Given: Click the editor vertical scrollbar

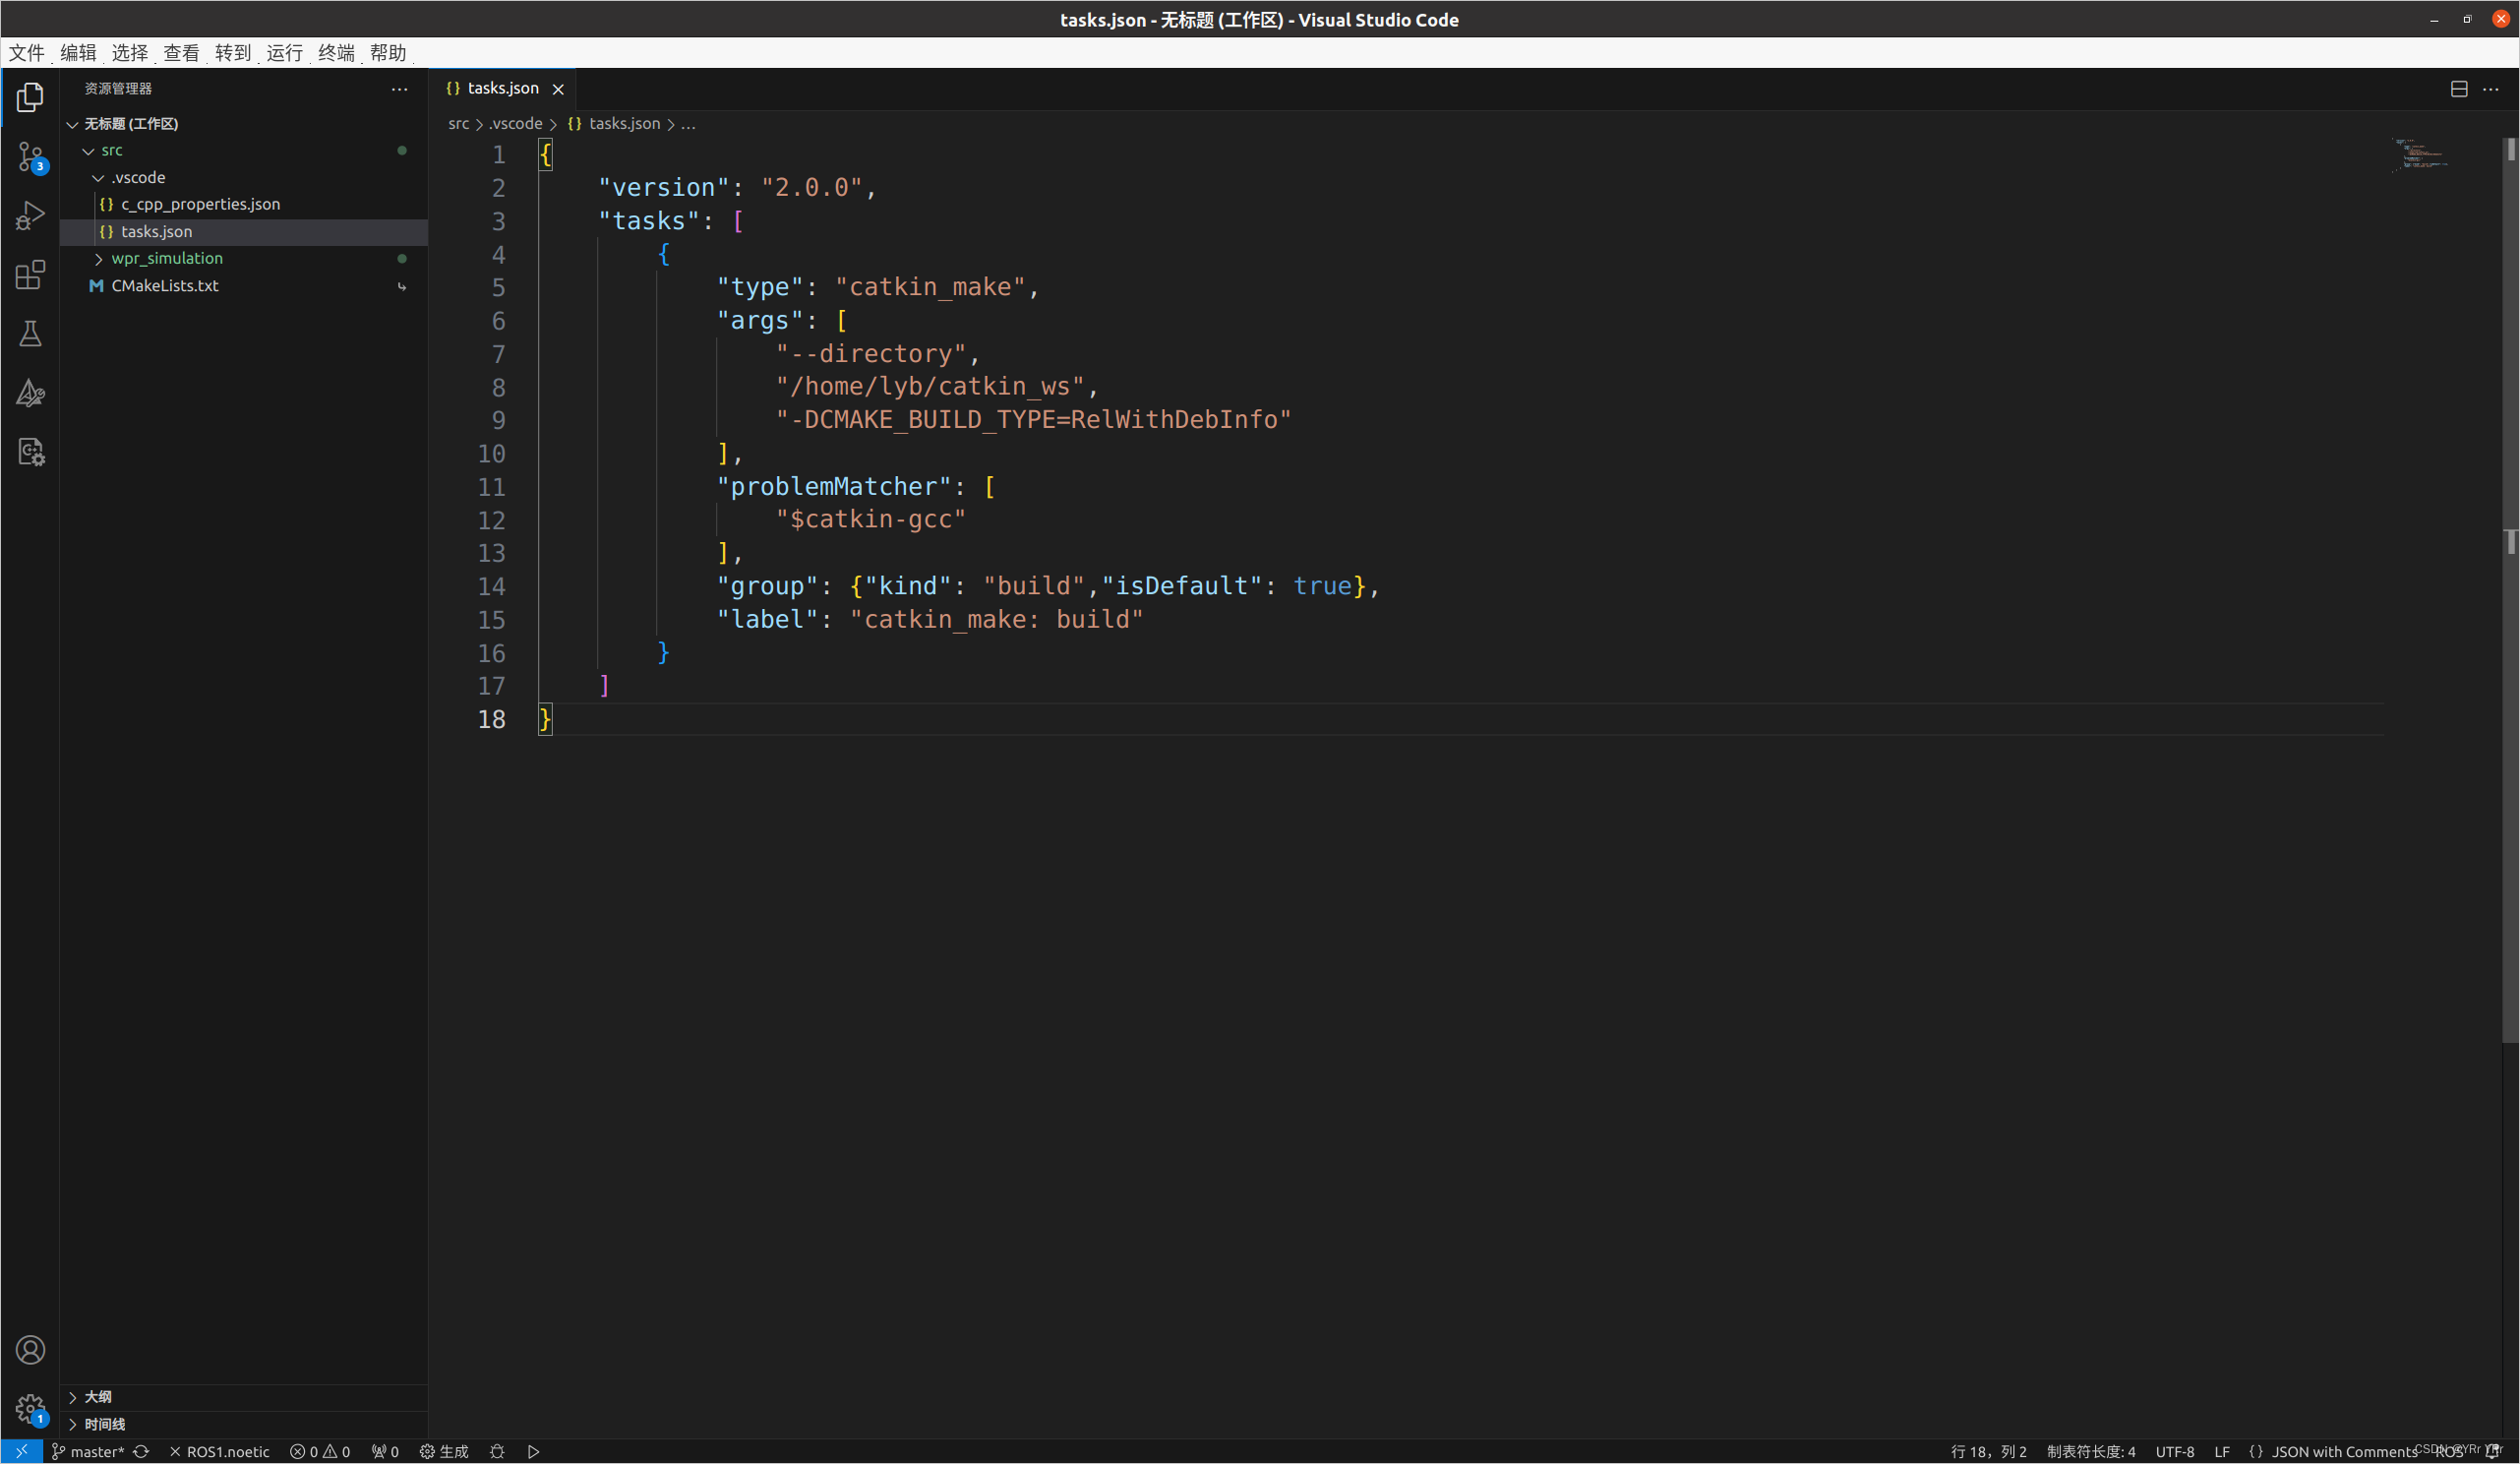Looking at the screenshot, I should click(x=2510, y=590).
